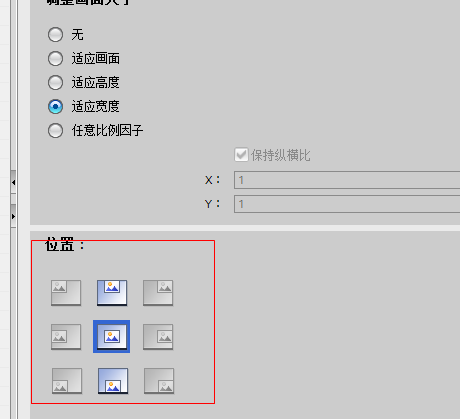Collapse panel with left-pointing splitter arrow
460x419 pixels.
pyautogui.click(x=13, y=182)
